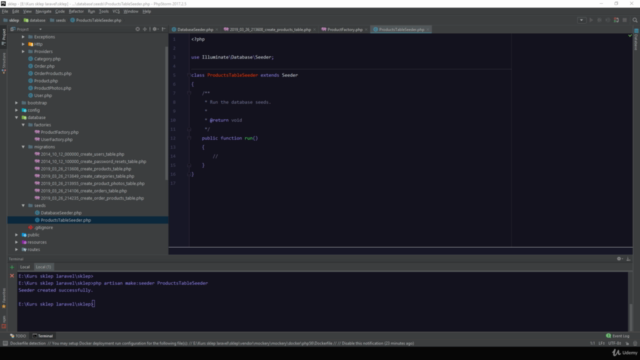
Task: Click the database breadcrumb in navigation bar
Action: [34, 20]
